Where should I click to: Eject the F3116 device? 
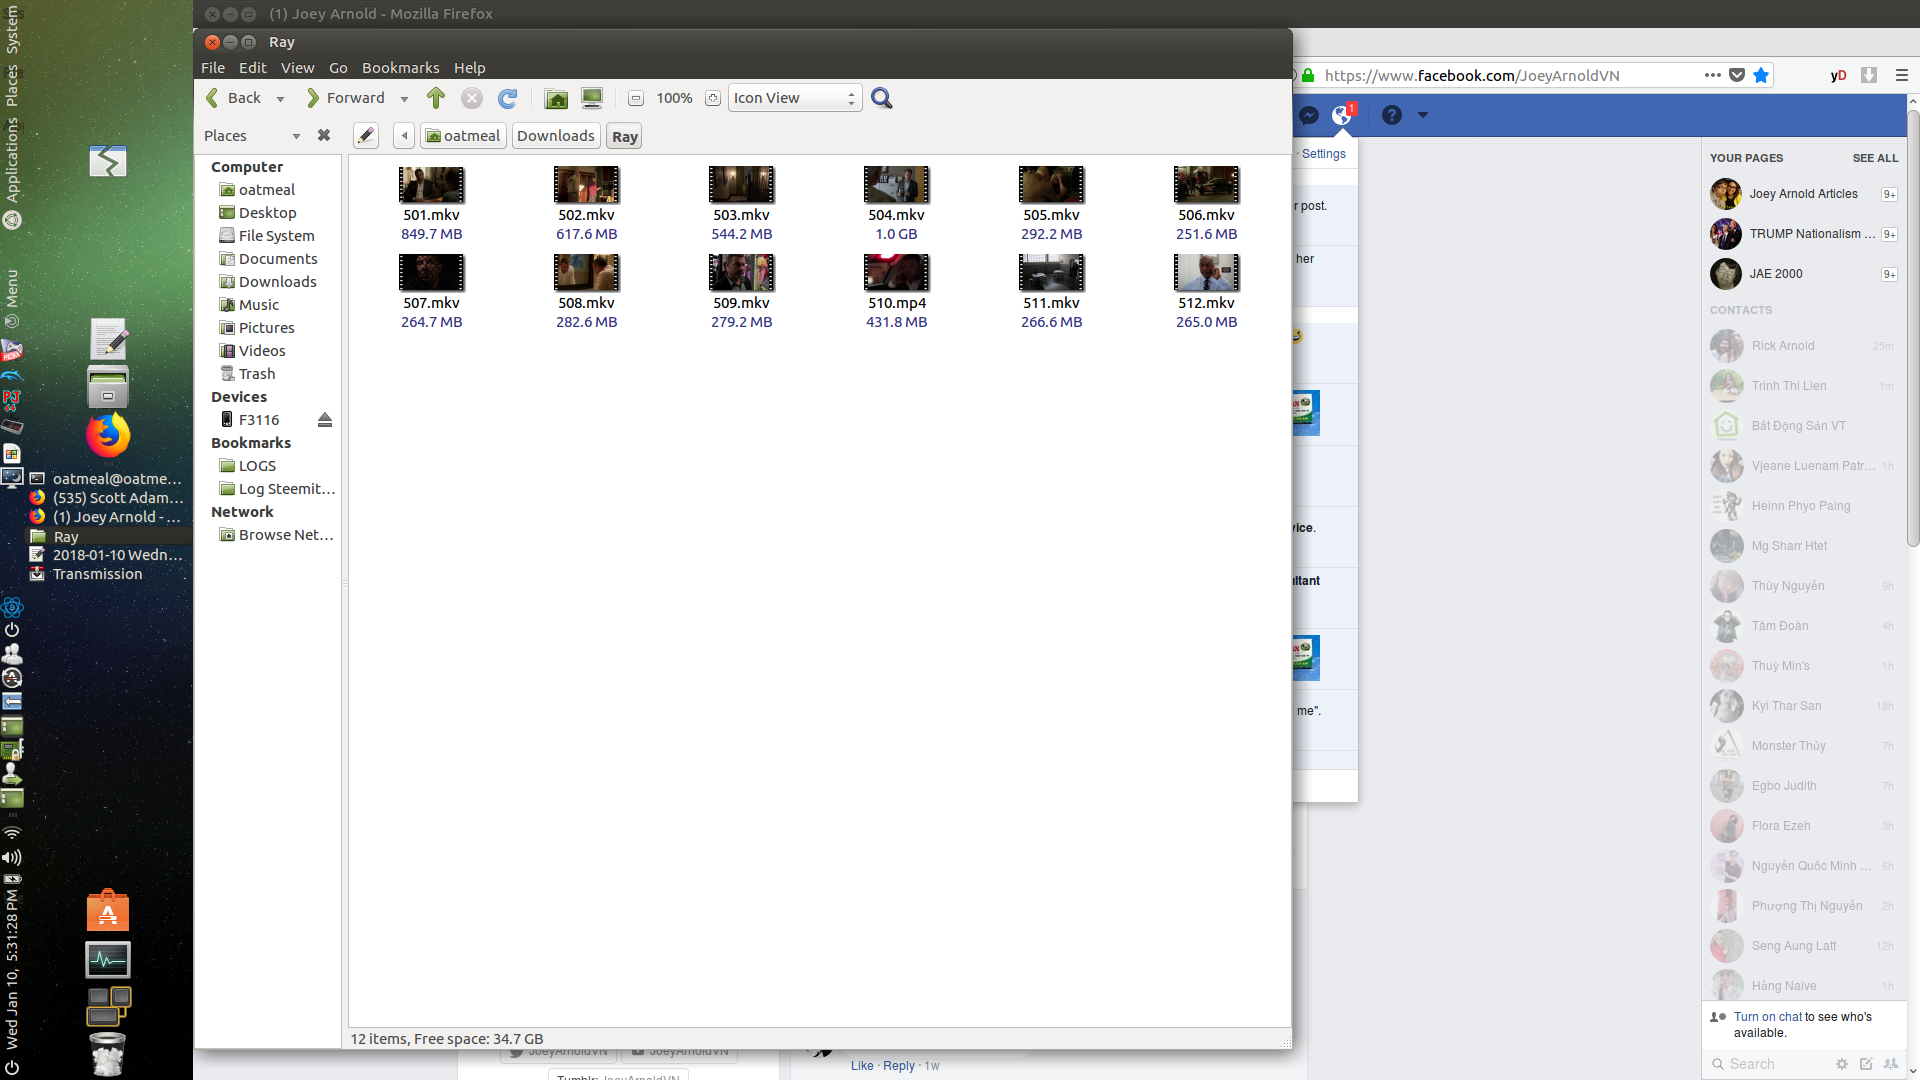(325, 420)
